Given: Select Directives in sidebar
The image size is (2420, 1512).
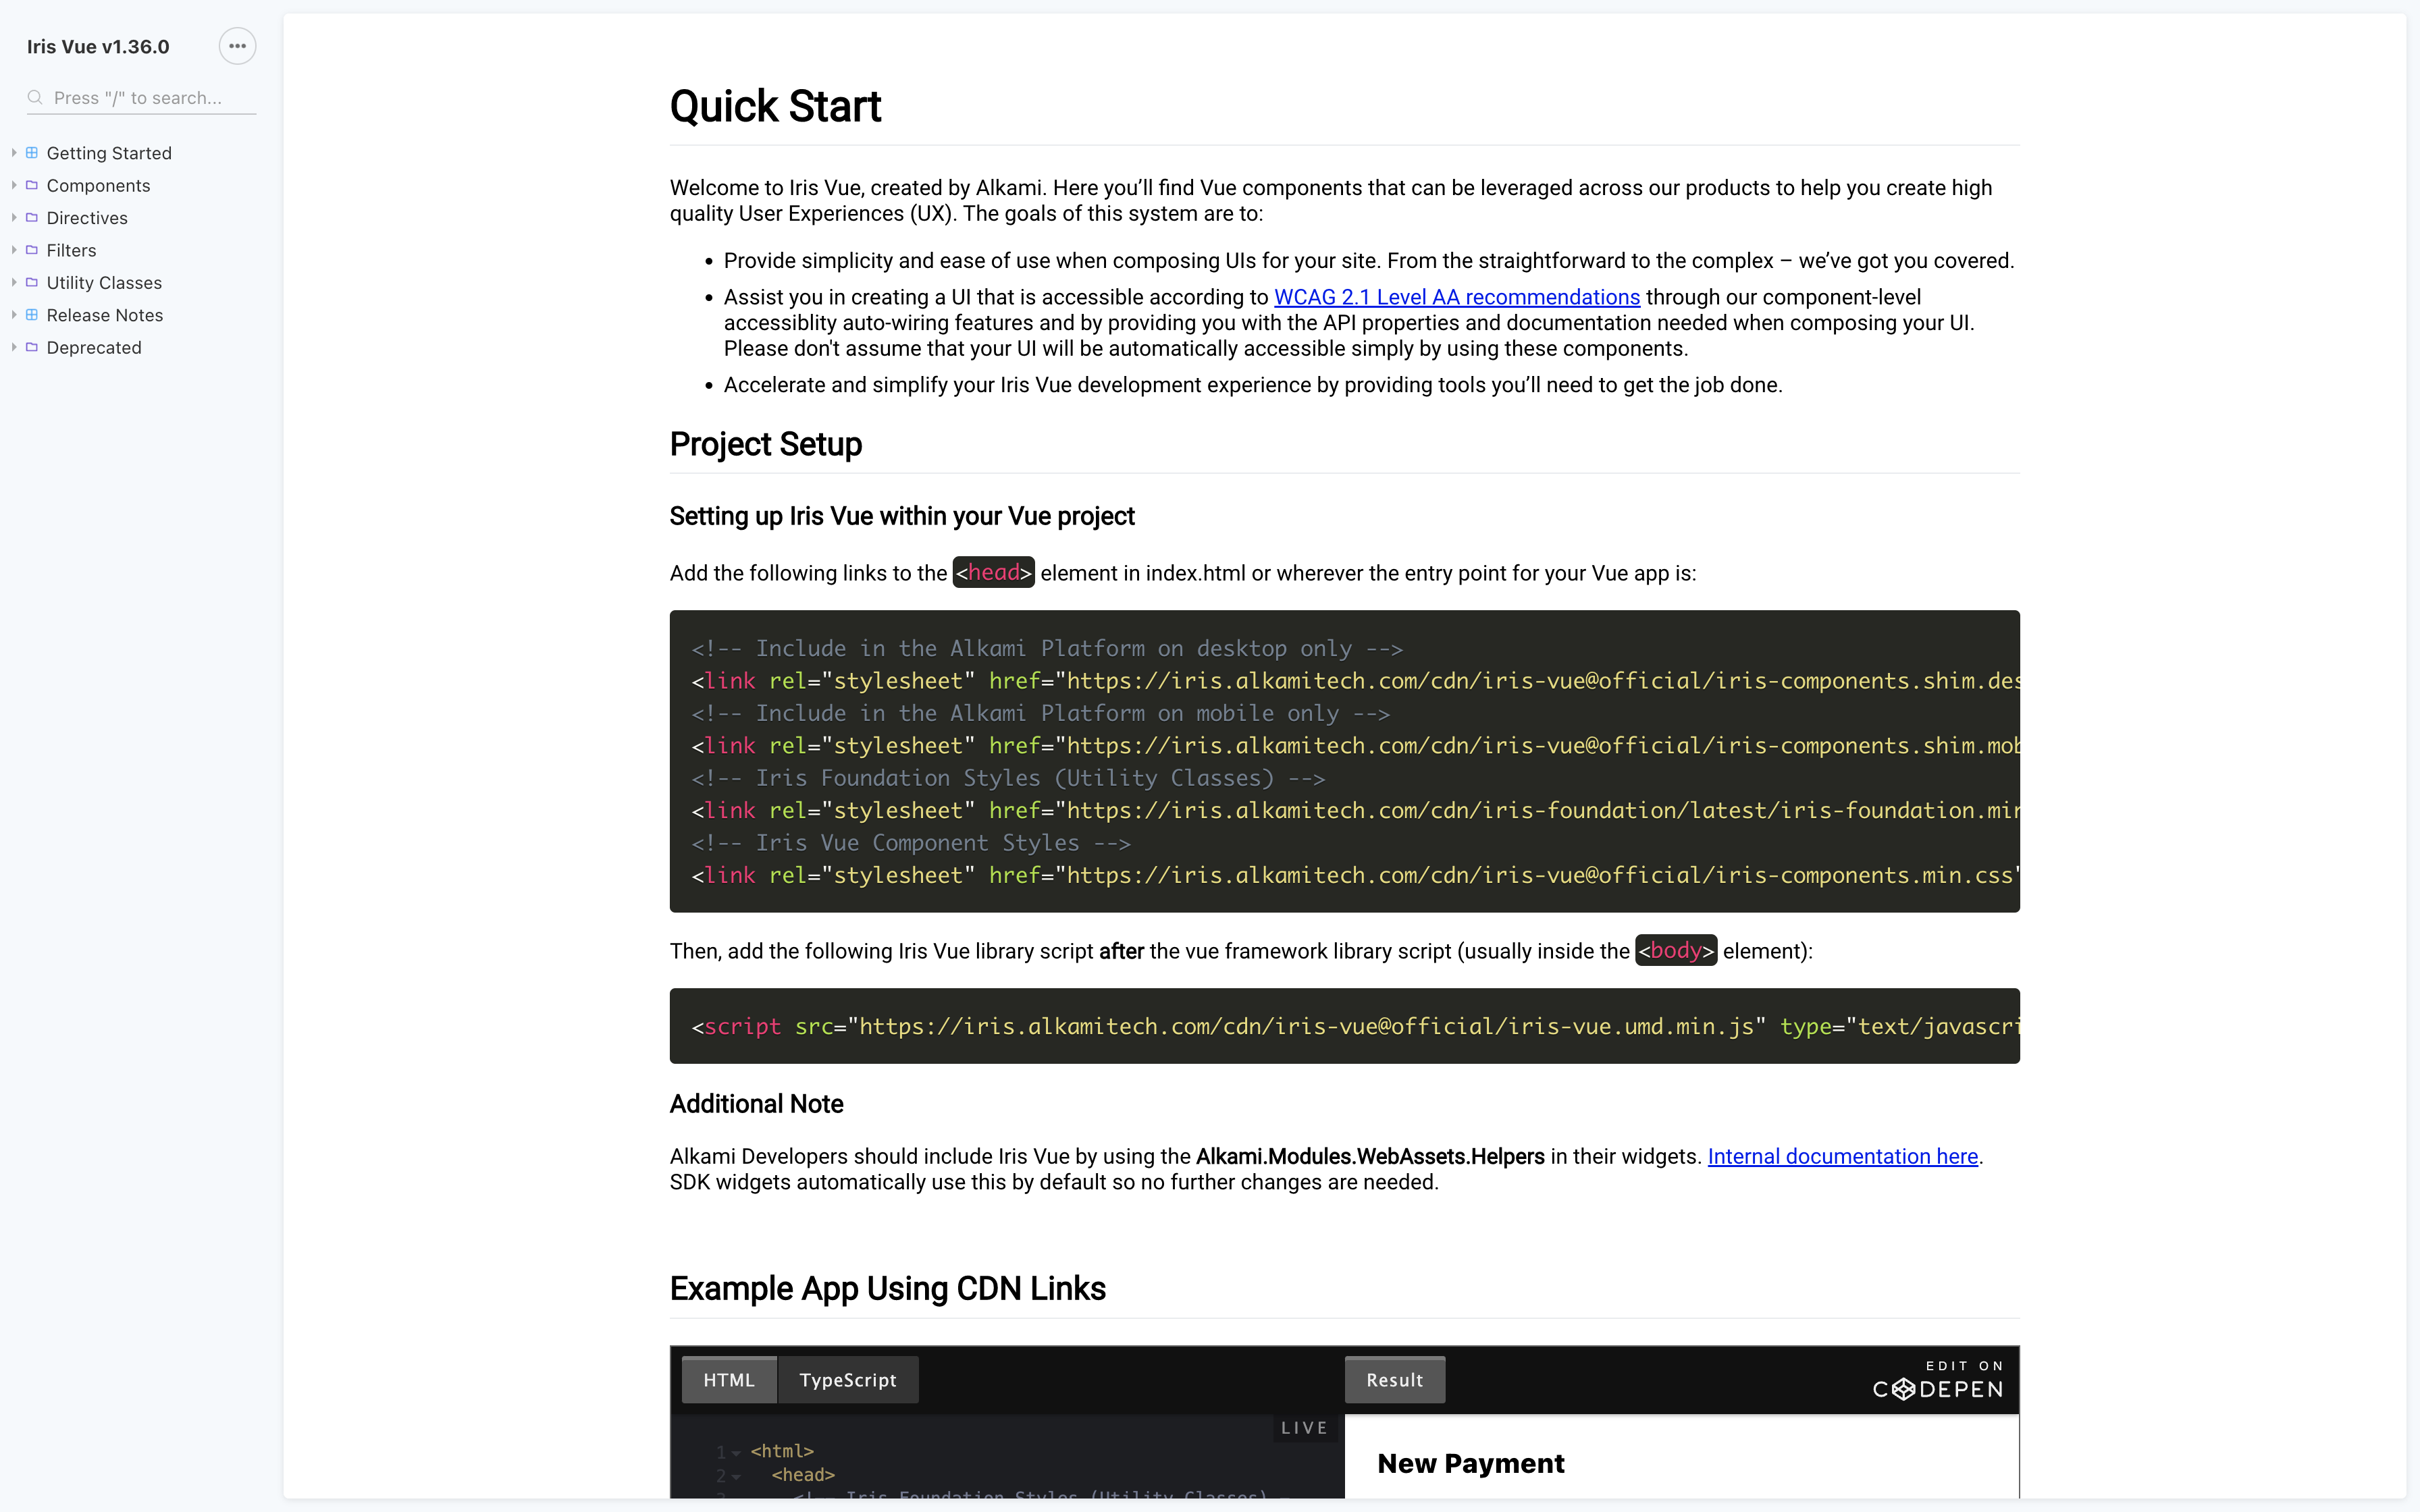Looking at the screenshot, I should point(87,217).
